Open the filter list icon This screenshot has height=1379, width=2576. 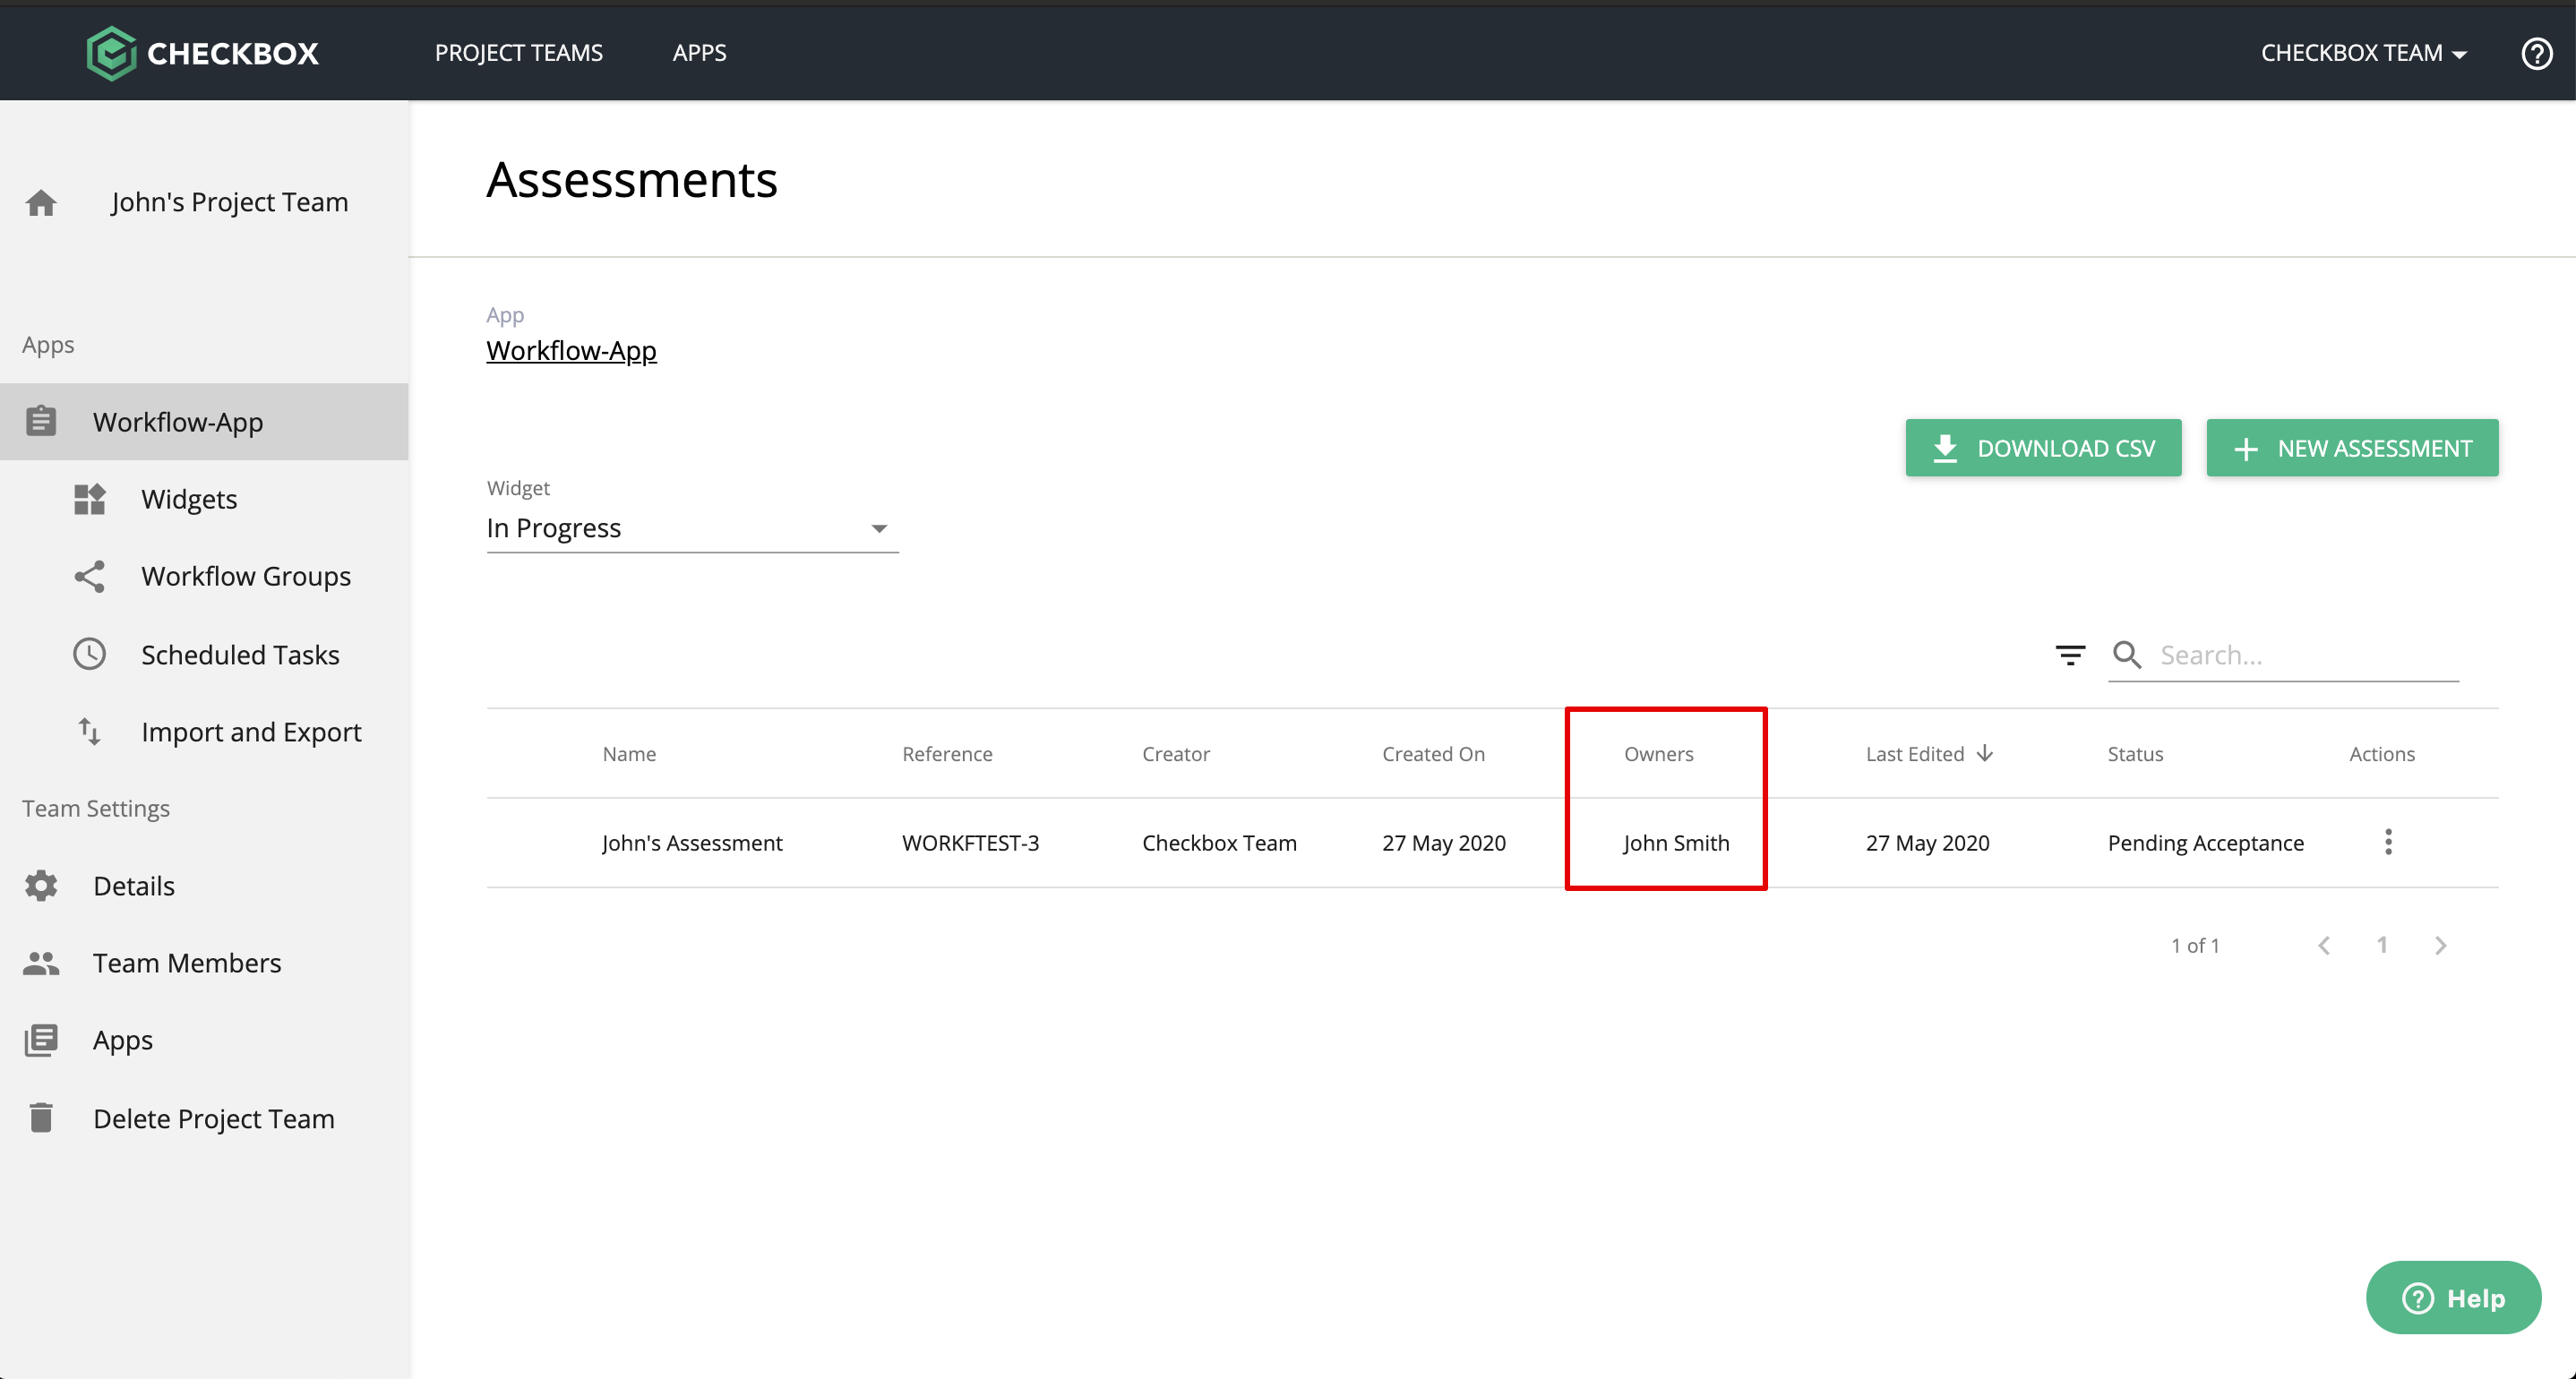point(2070,655)
